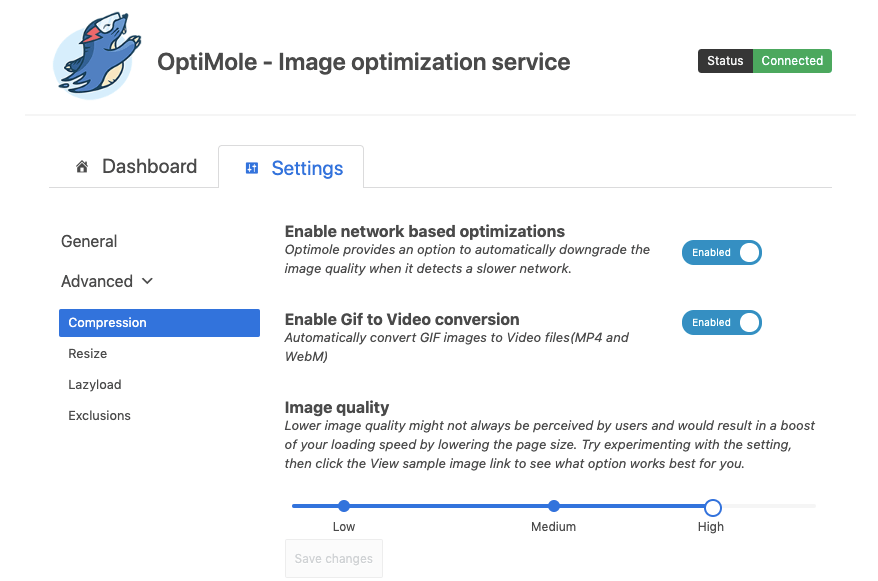Viewport: 878px width, 581px height.
Task: Open the Exclusions settings section
Action: pos(99,415)
